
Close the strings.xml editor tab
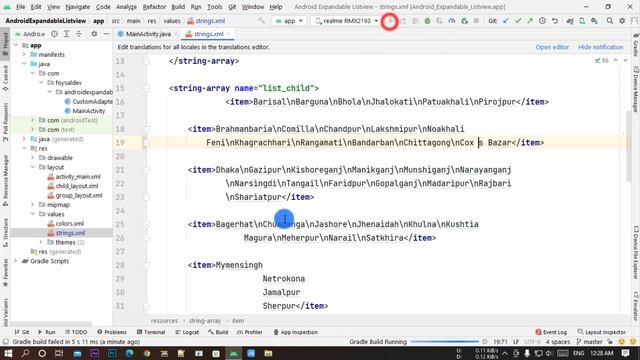coord(229,34)
